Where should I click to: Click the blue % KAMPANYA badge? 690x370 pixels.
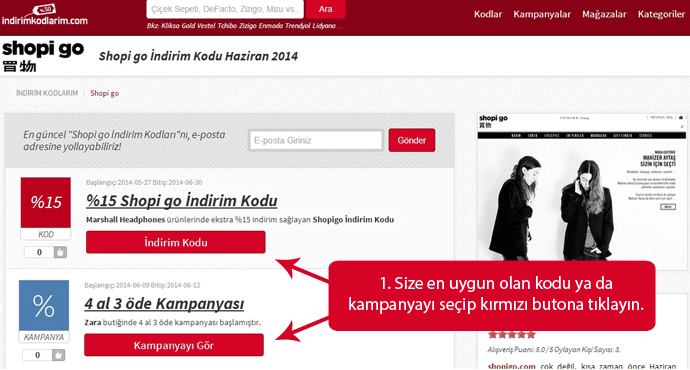click(x=44, y=311)
